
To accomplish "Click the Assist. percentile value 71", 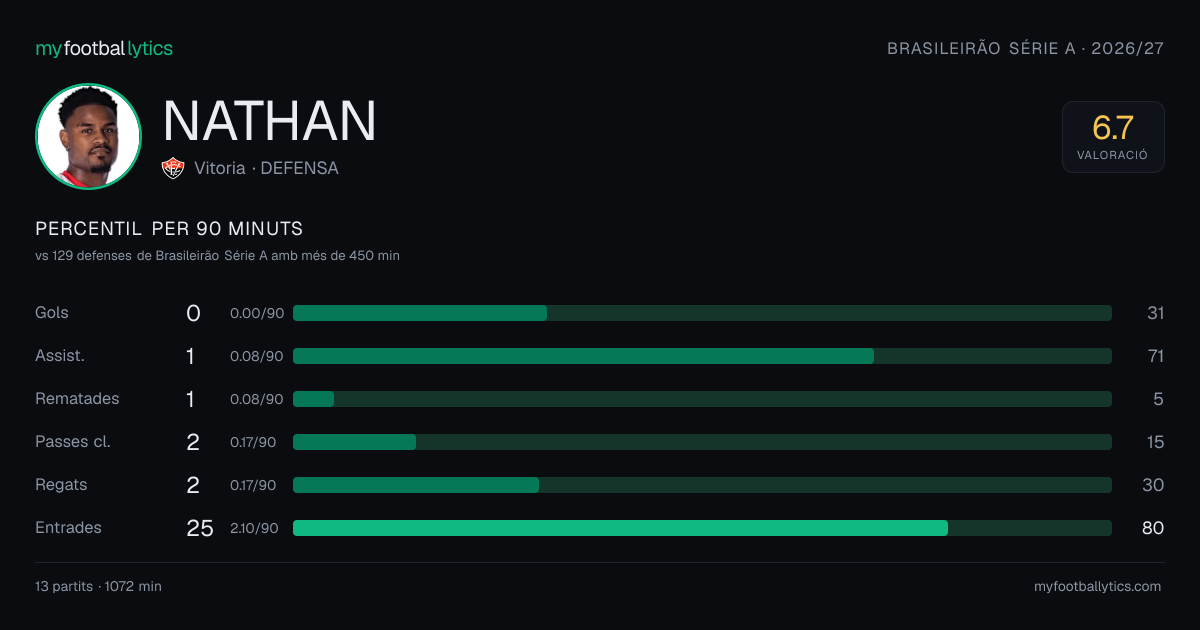I will [1155, 356].
